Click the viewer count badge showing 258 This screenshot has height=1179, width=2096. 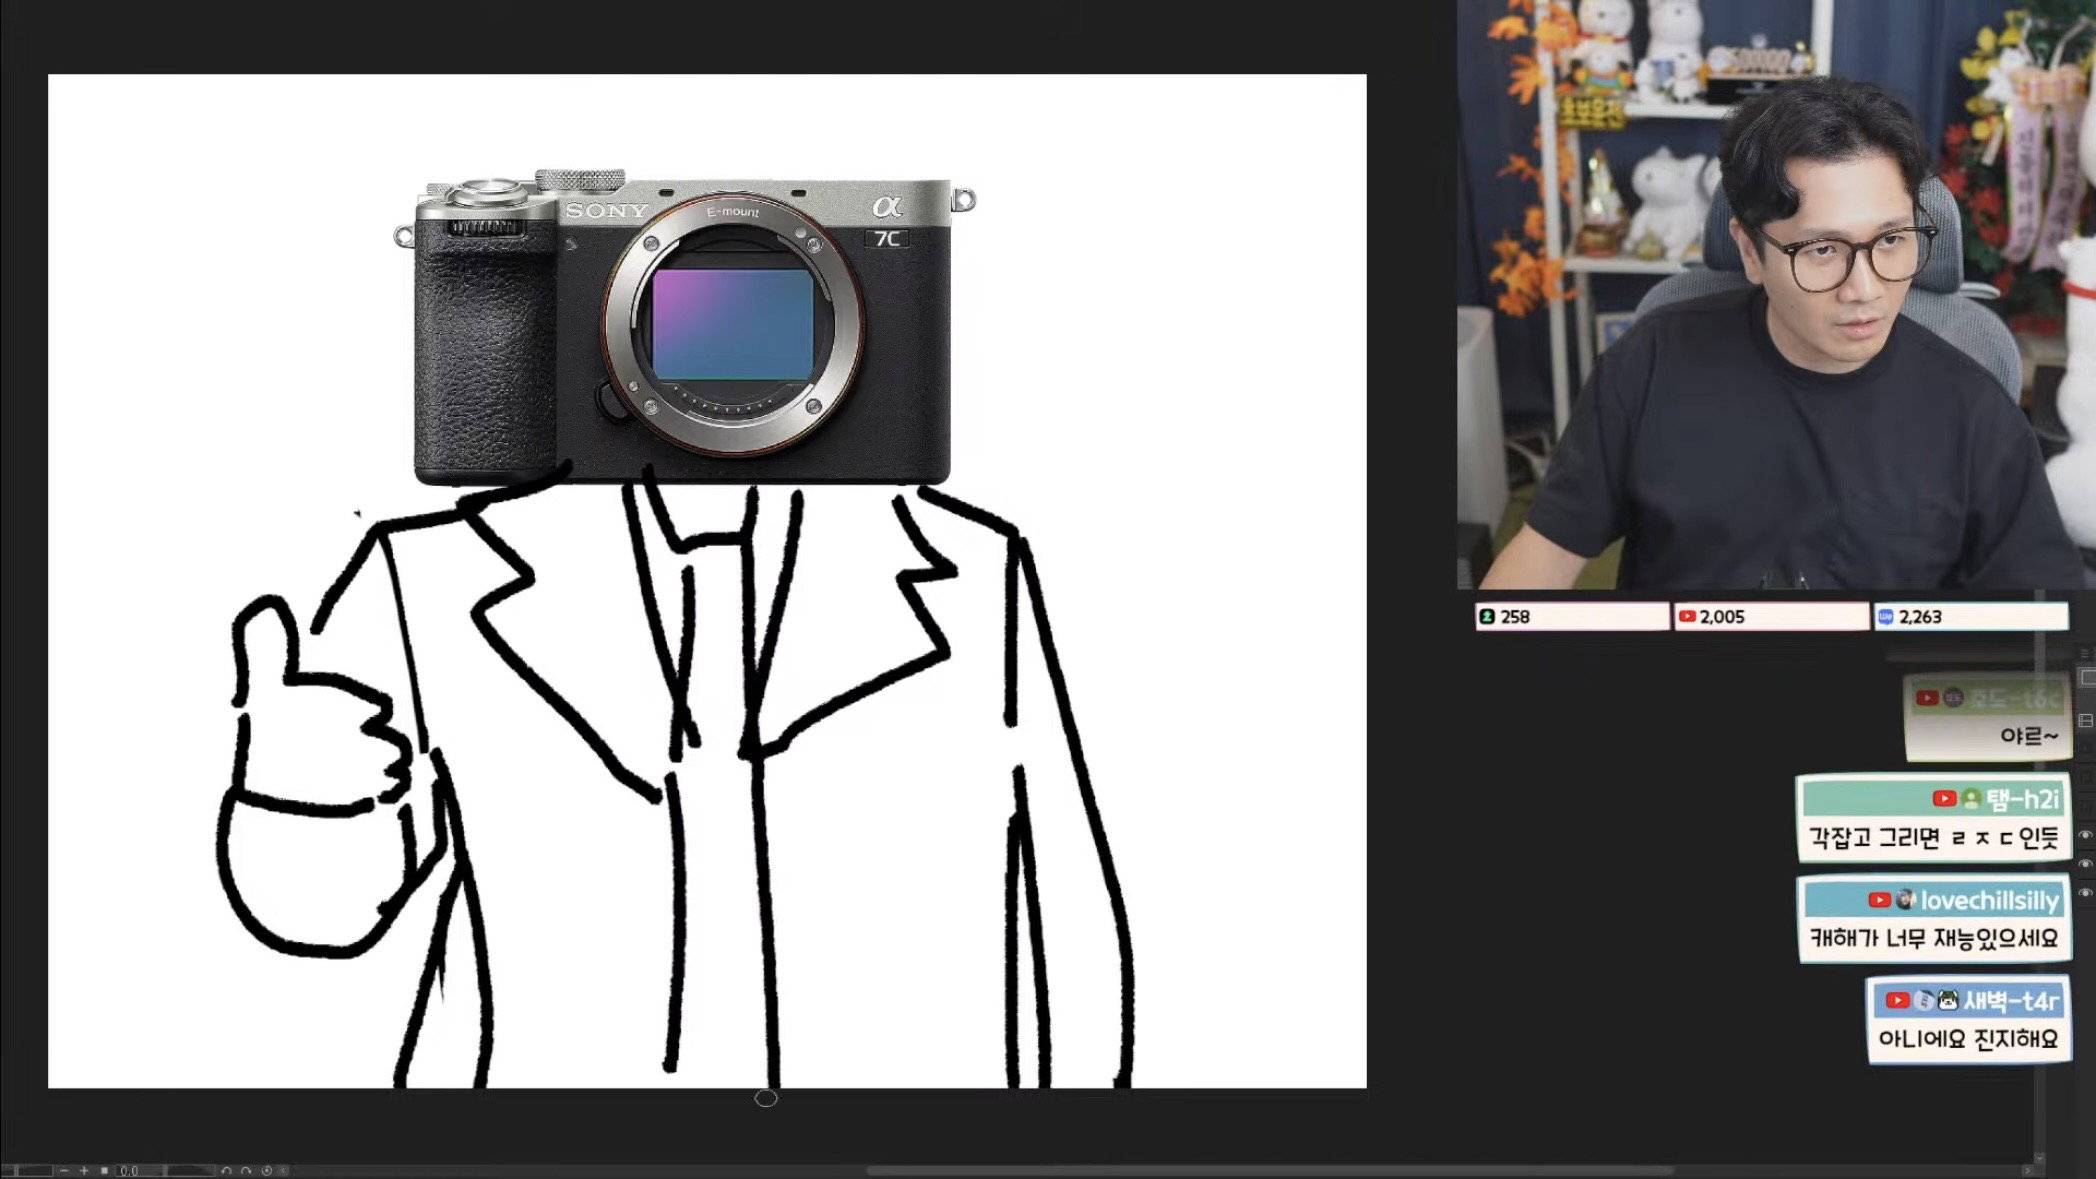[x=1572, y=617]
